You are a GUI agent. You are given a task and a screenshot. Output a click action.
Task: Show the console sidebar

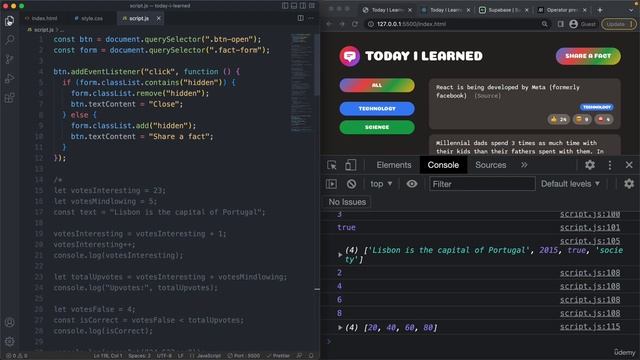click(331, 184)
